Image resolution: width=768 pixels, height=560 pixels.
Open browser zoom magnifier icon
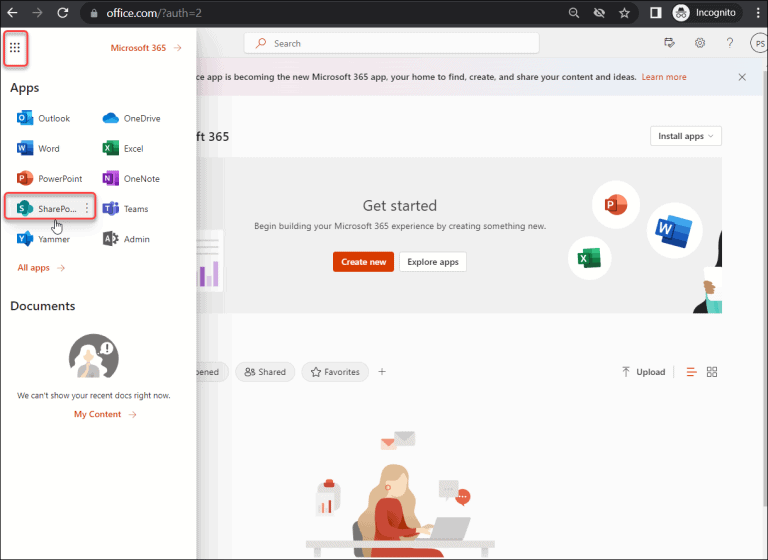[x=574, y=13]
